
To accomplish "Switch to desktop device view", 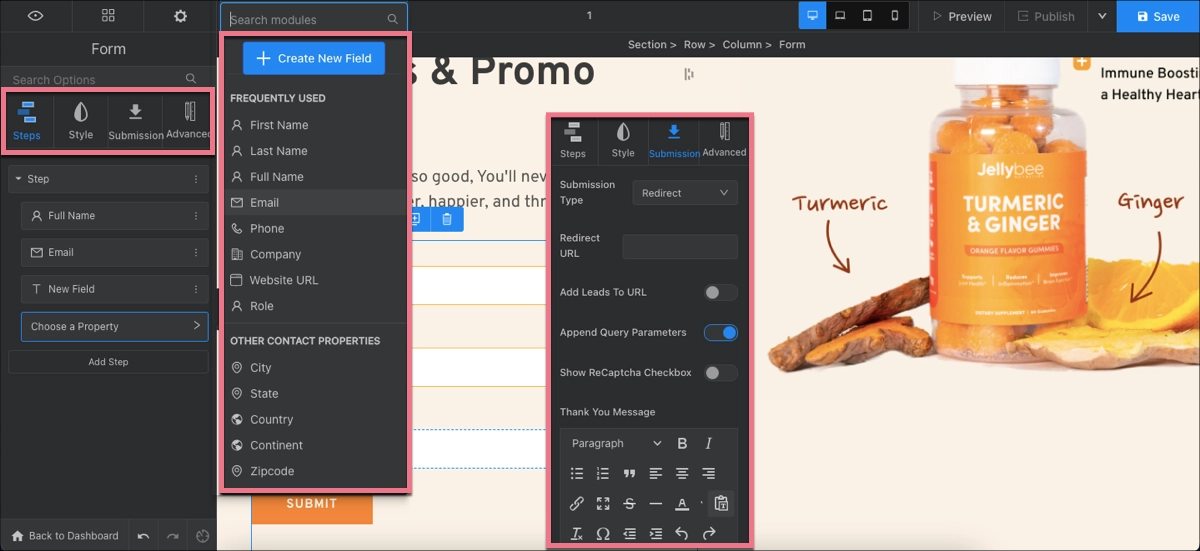I will pos(812,16).
